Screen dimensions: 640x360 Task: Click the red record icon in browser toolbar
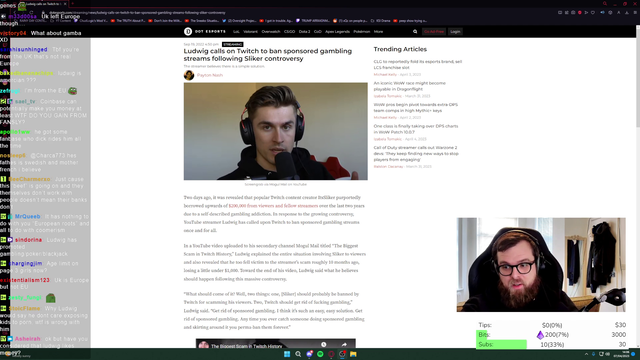(x=580, y=13)
